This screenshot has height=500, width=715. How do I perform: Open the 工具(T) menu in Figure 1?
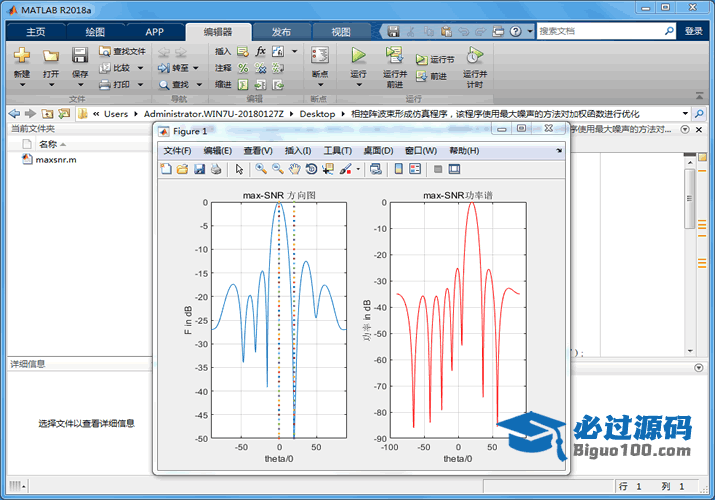[337, 150]
